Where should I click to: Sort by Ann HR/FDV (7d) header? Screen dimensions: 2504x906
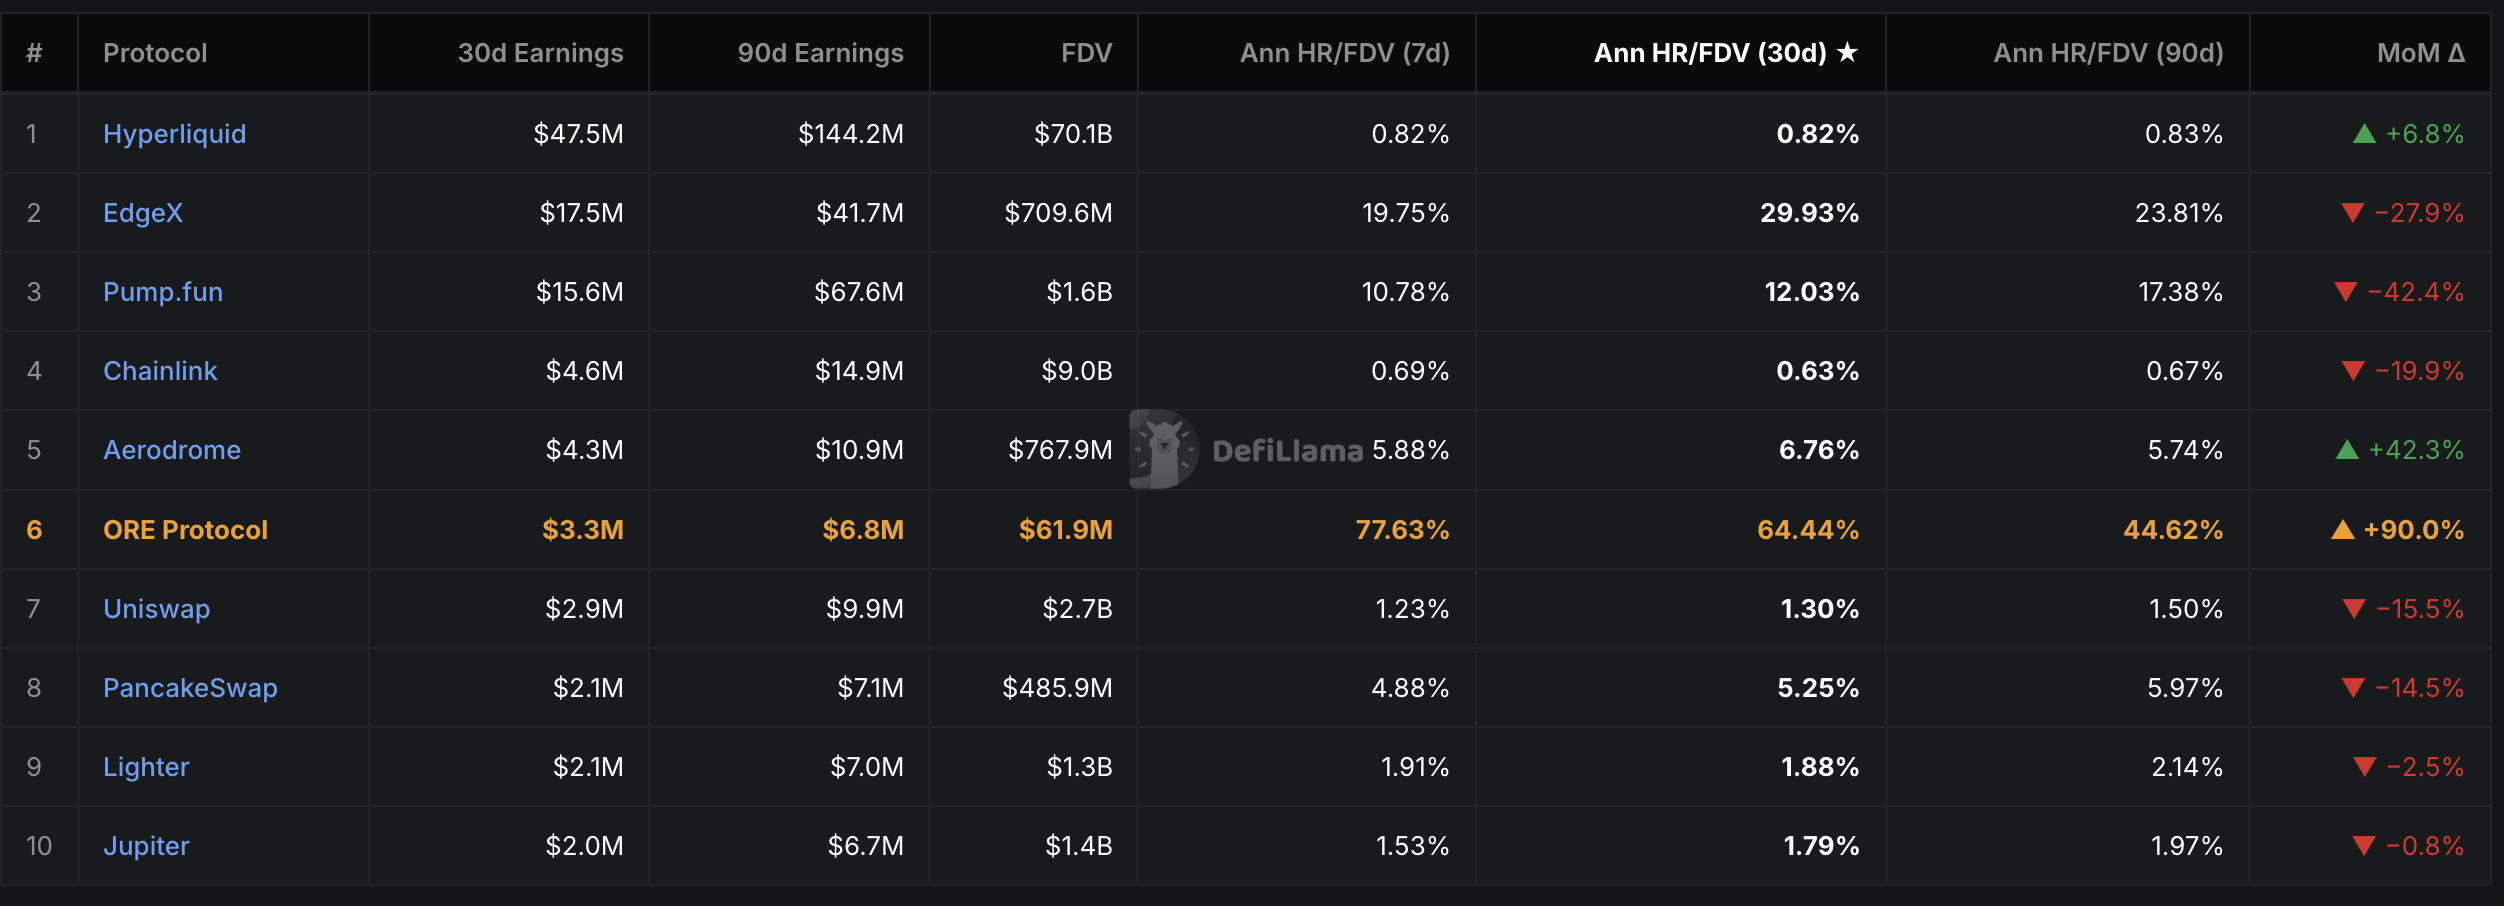(x=1344, y=53)
